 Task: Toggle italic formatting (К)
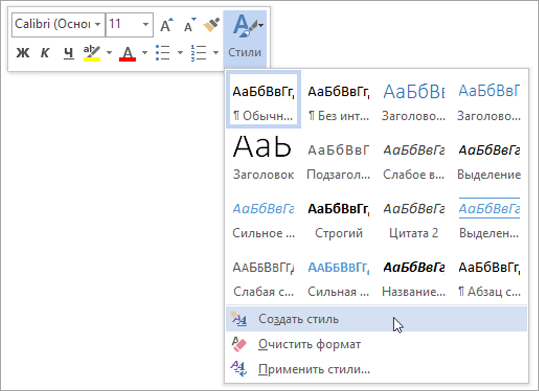(x=45, y=53)
